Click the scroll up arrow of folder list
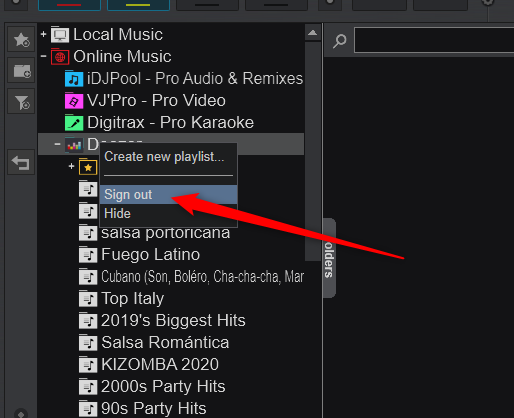 tap(313, 33)
